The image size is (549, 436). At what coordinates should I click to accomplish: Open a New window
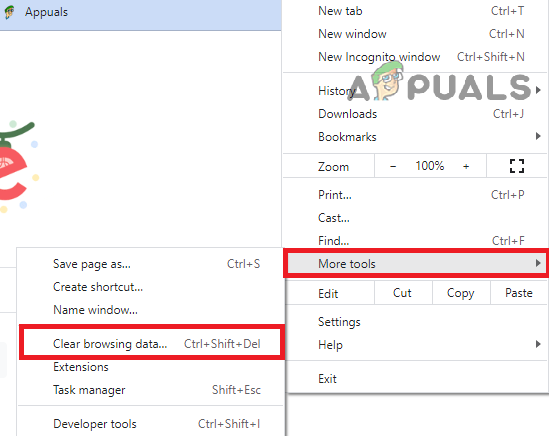pos(415,34)
